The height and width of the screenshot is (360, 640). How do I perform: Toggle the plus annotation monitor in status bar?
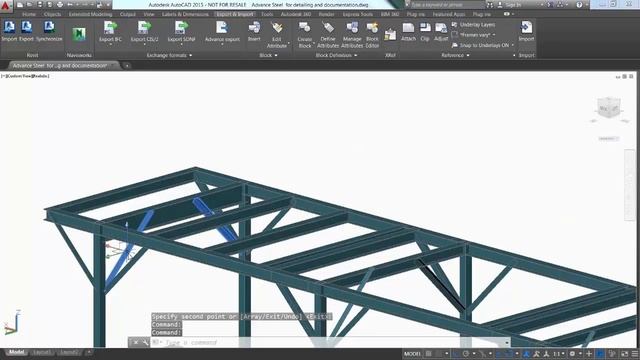tap(589, 354)
